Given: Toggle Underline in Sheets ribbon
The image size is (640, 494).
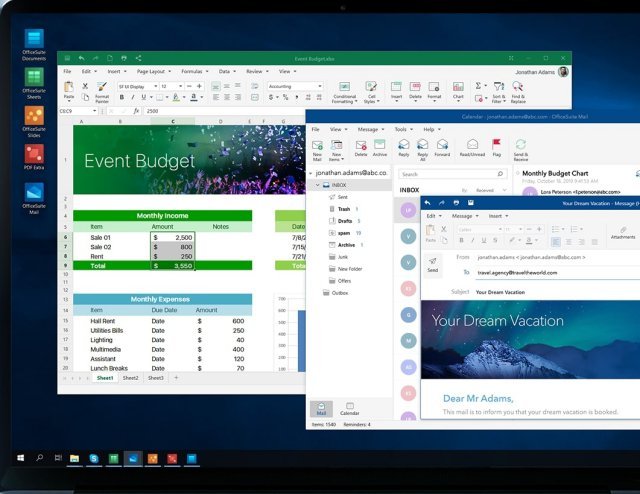Looking at the screenshot, I should 144,97.
